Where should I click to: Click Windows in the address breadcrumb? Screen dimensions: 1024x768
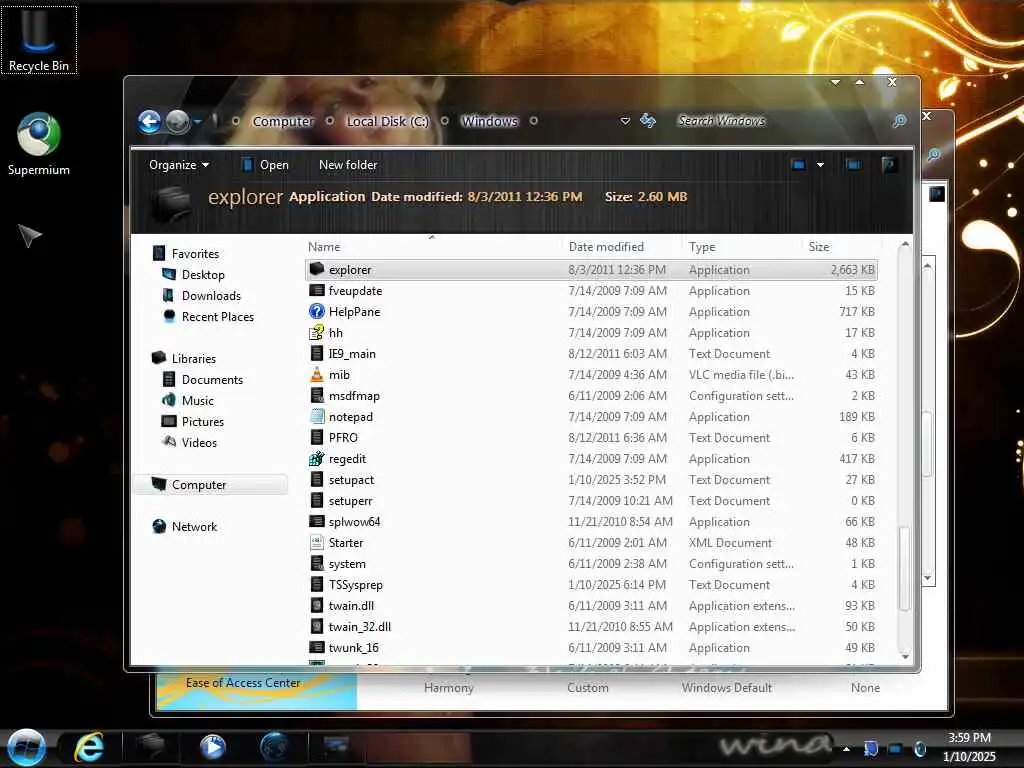pyautogui.click(x=489, y=121)
